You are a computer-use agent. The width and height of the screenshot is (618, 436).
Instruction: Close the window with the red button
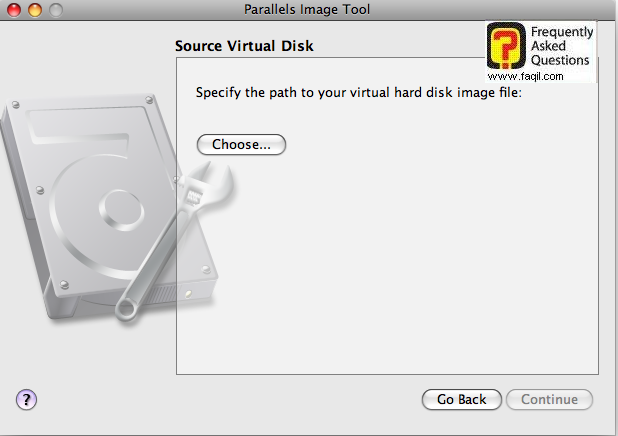pyautogui.click(x=13, y=9)
